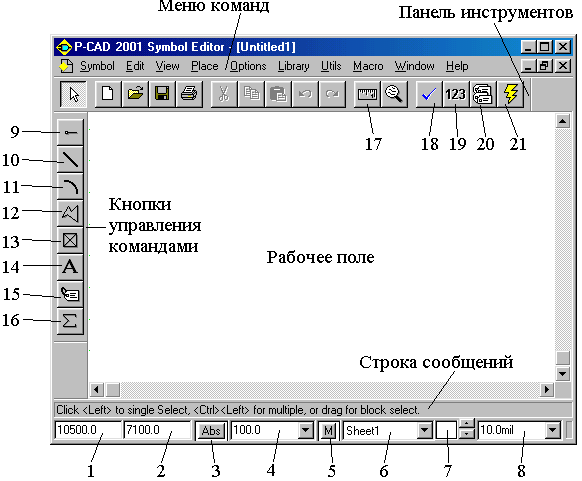Select the Place Arc tool
This screenshot has width=582, height=481.
pyautogui.click(x=70, y=186)
